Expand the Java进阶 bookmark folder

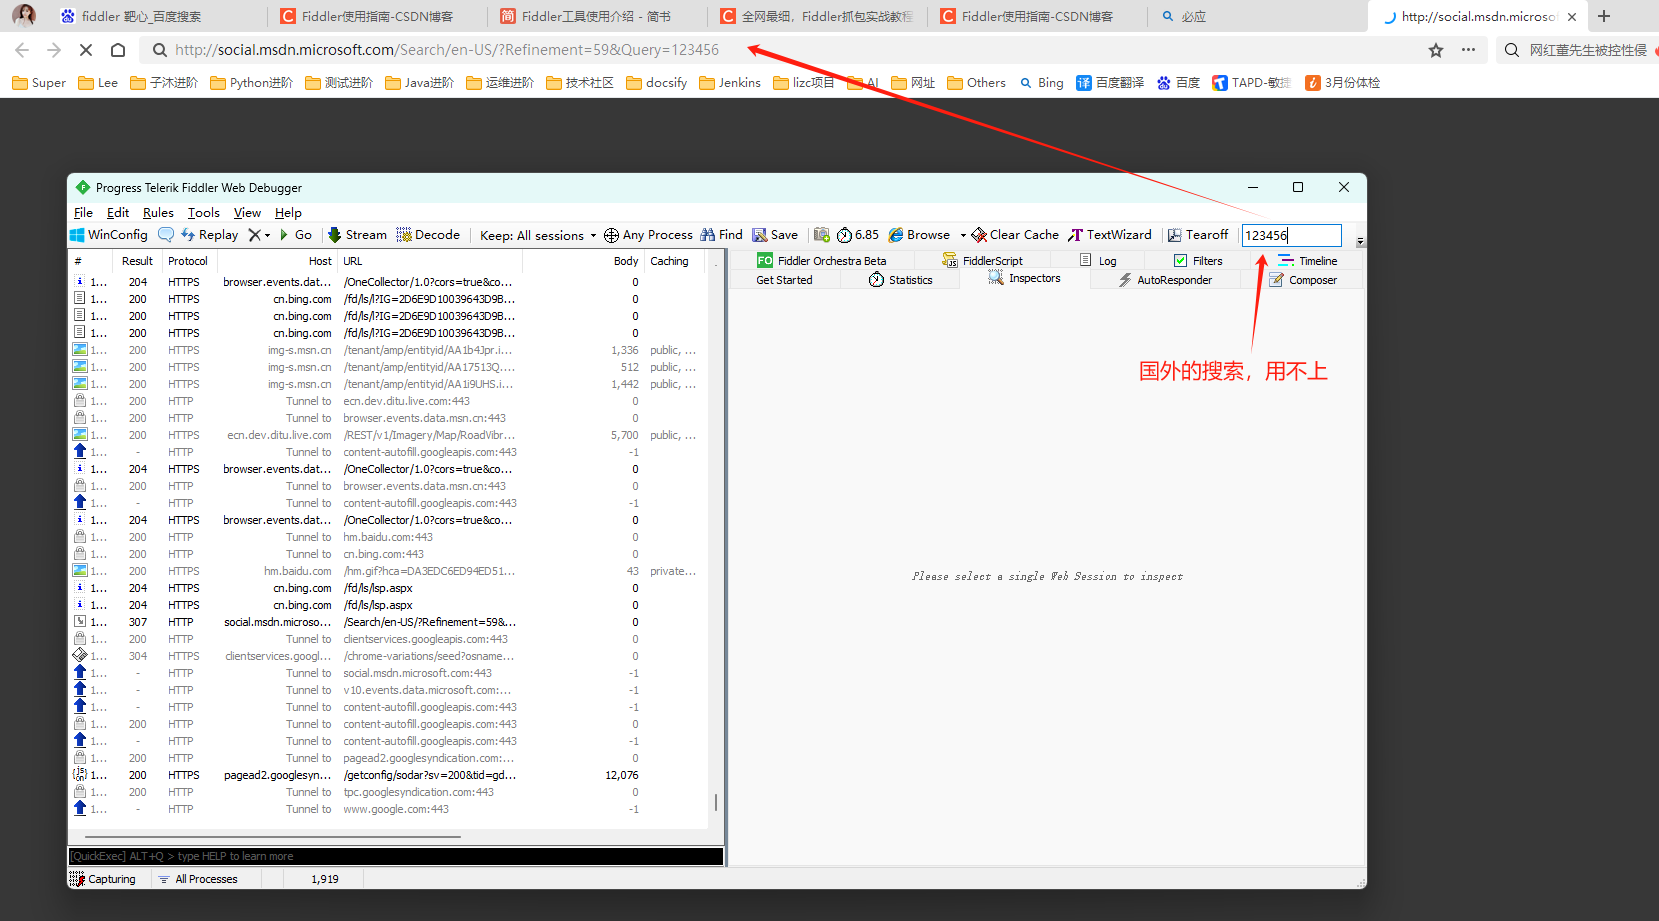[x=419, y=83]
